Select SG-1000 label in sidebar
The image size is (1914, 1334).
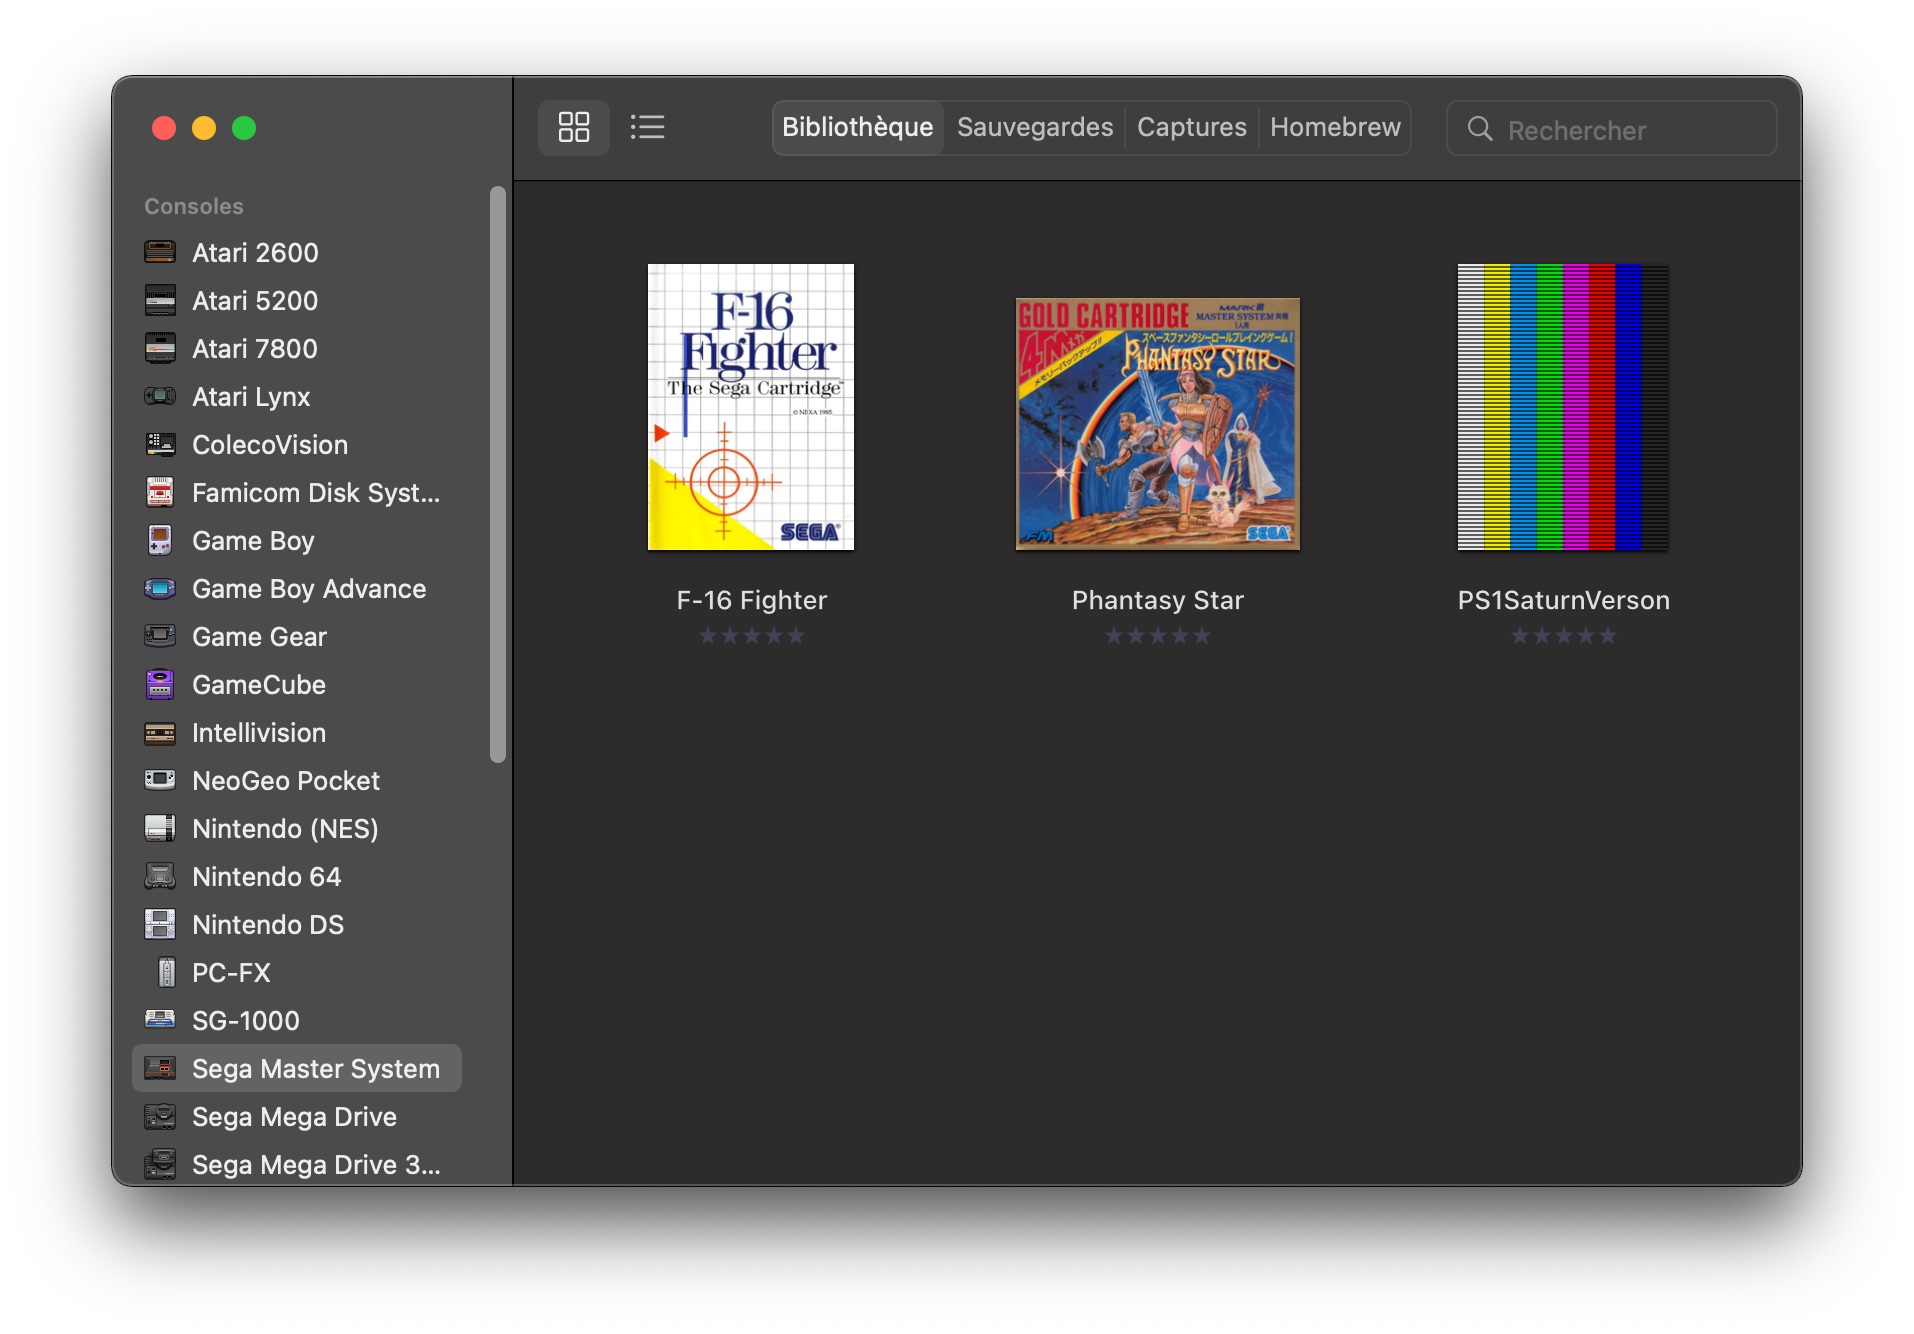tap(246, 1021)
